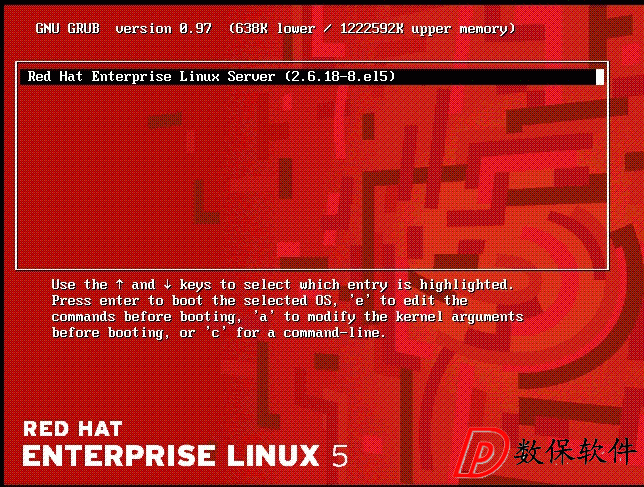Click the large 5 numeral in logo
644x487 pixels.
[x=340, y=456]
